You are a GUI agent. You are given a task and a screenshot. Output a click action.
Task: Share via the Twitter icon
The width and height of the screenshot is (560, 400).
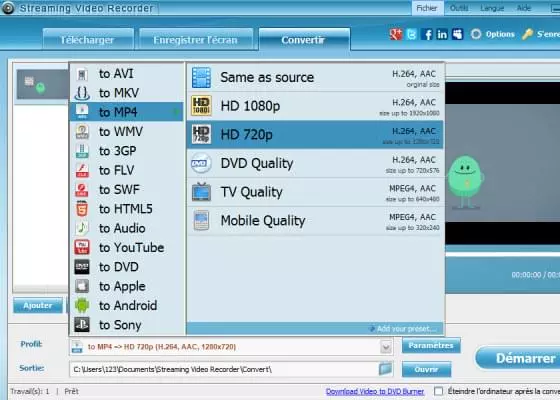click(411, 34)
